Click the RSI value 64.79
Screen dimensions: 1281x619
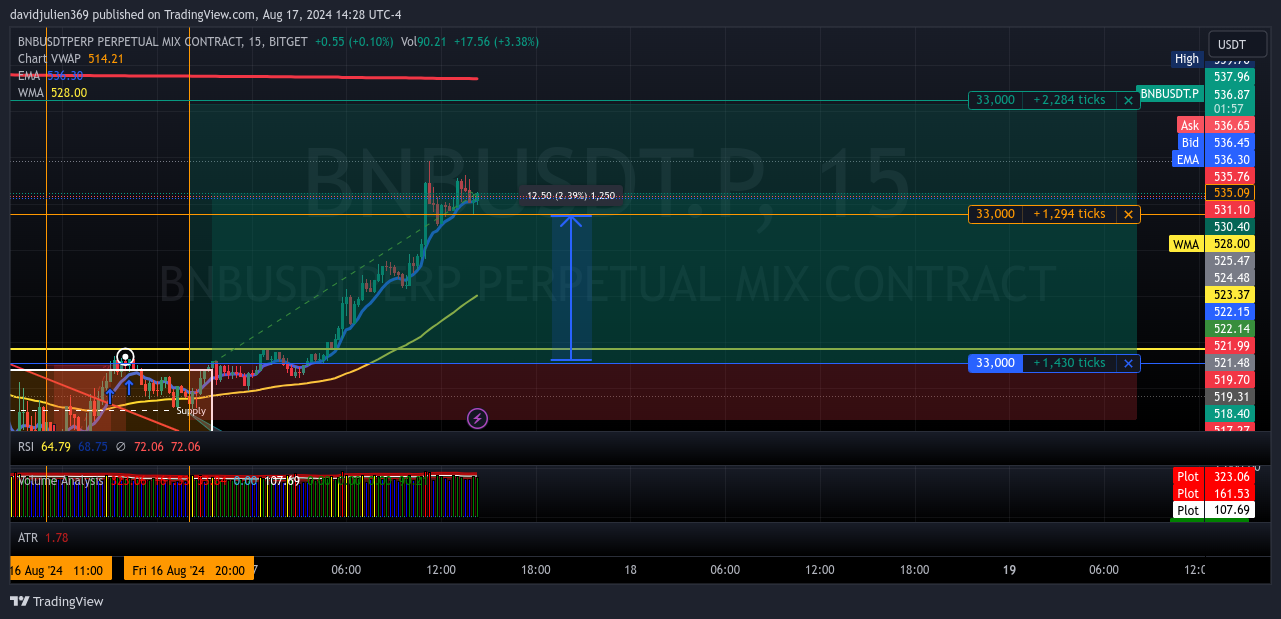(56, 446)
